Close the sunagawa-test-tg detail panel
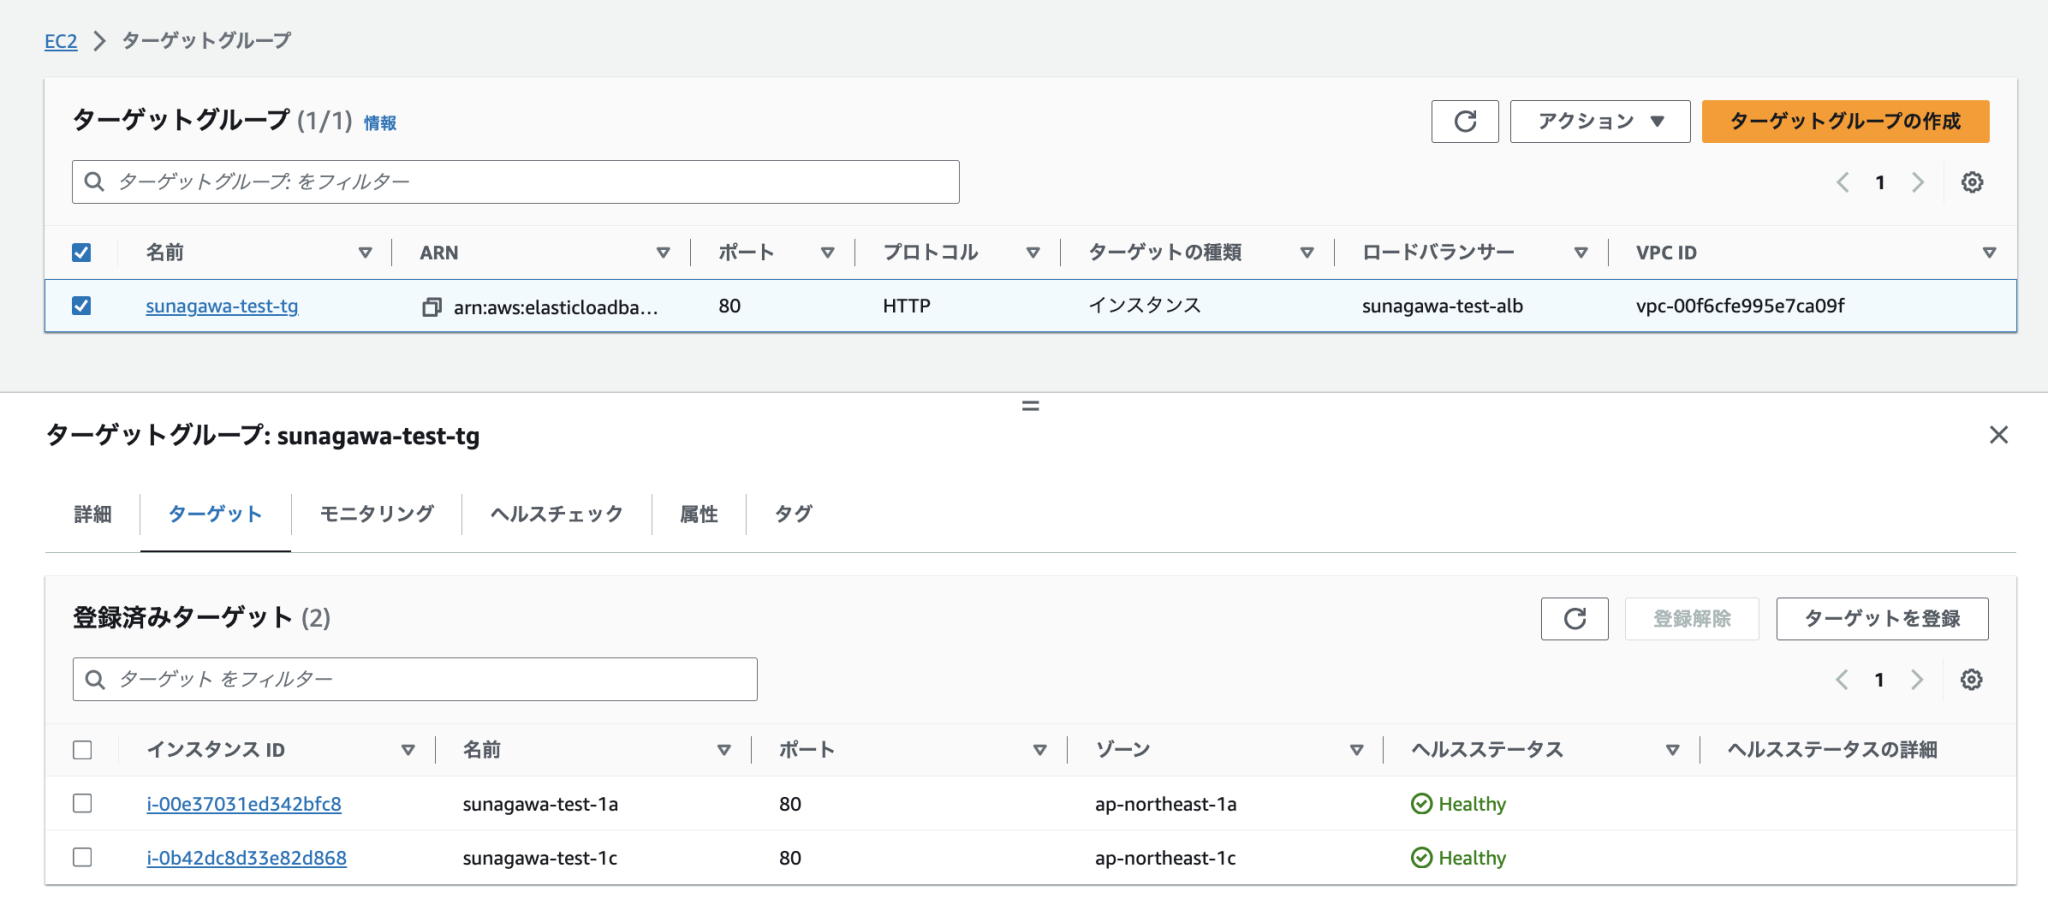Viewport: 2048px width, 916px height. tap(1998, 435)
